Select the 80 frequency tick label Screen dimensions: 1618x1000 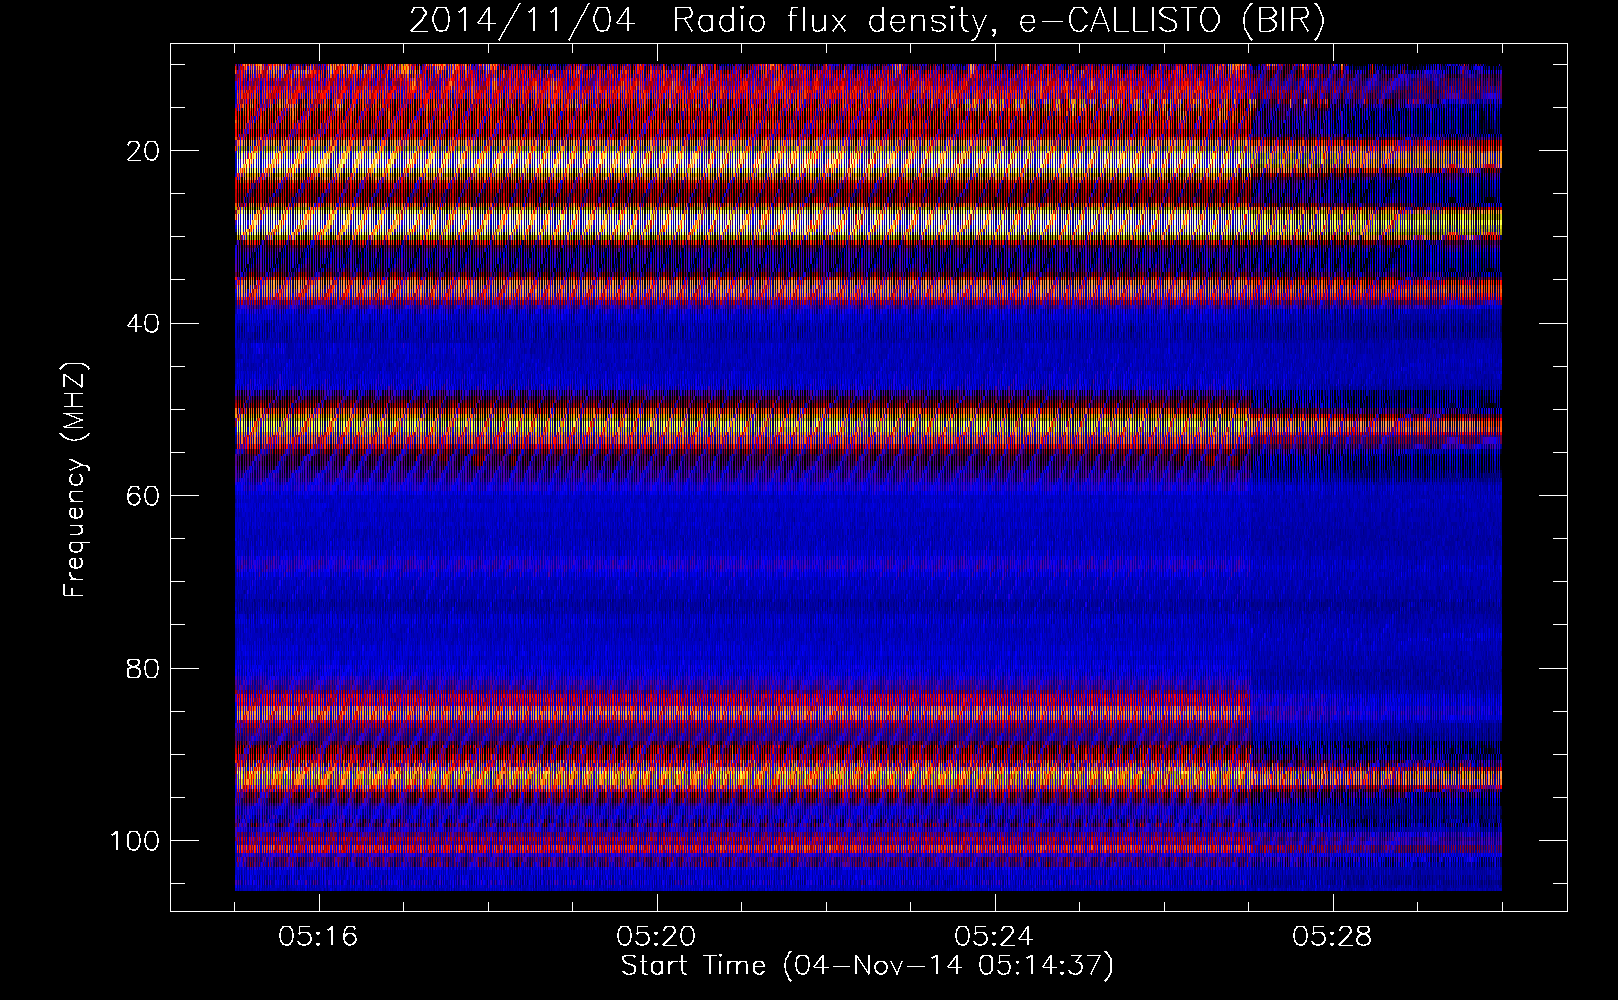click(141, 667)
